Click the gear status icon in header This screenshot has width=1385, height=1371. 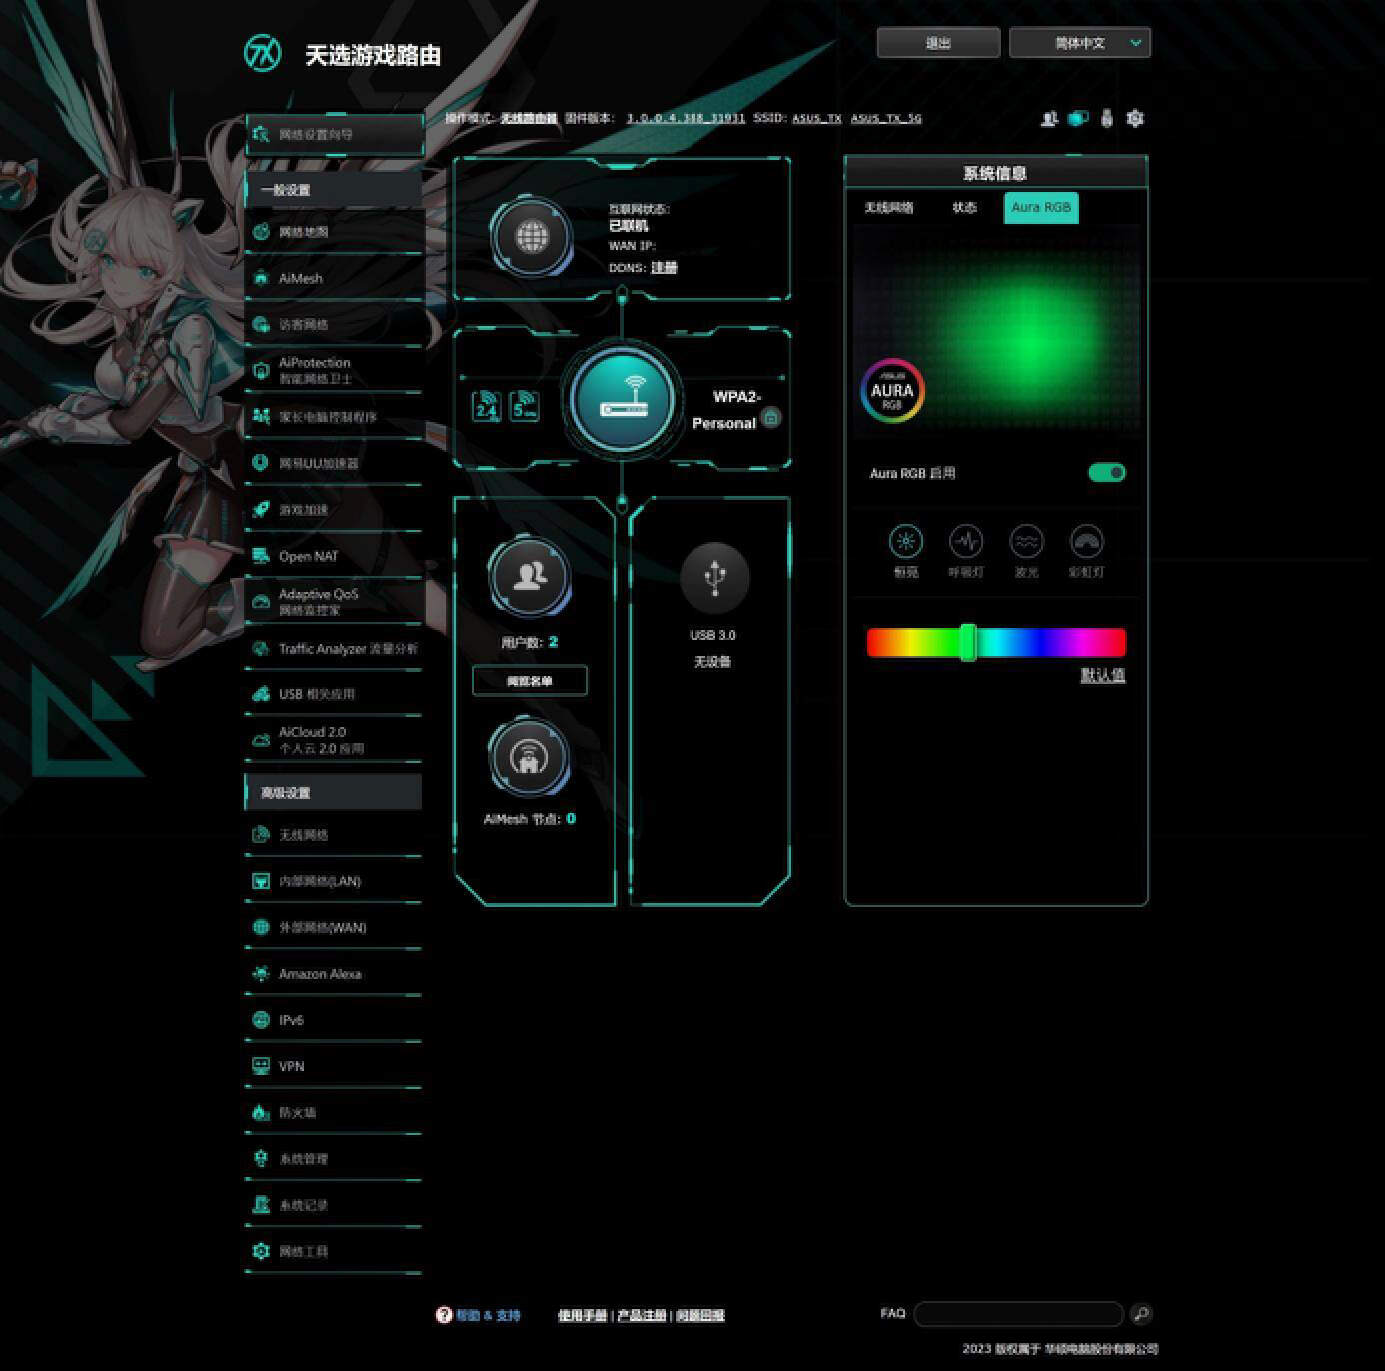click(x=1135, y=118)
